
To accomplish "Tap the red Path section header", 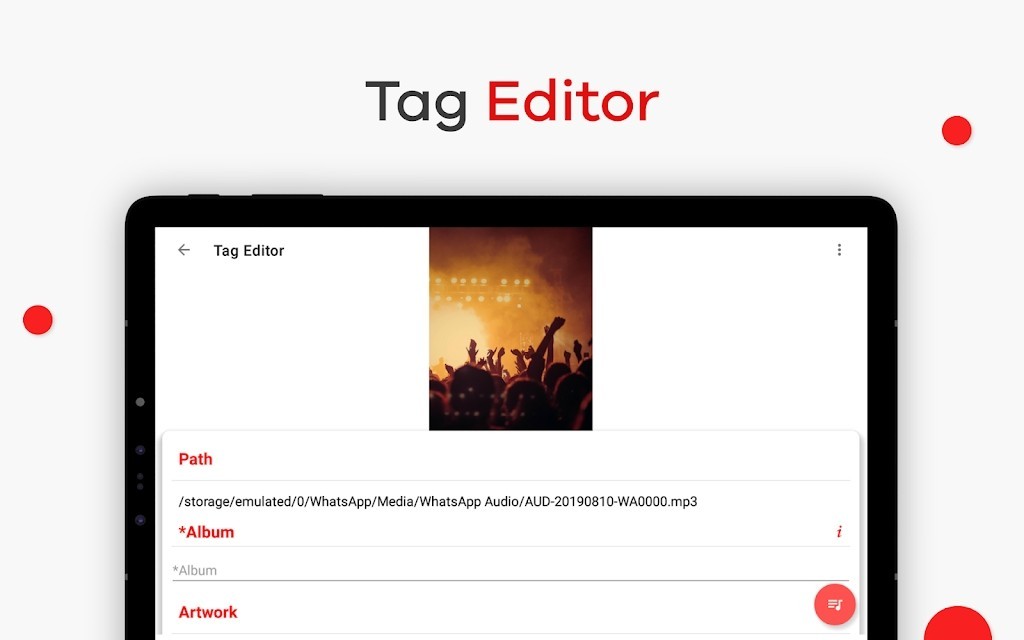I will click(x=195, y=459).
